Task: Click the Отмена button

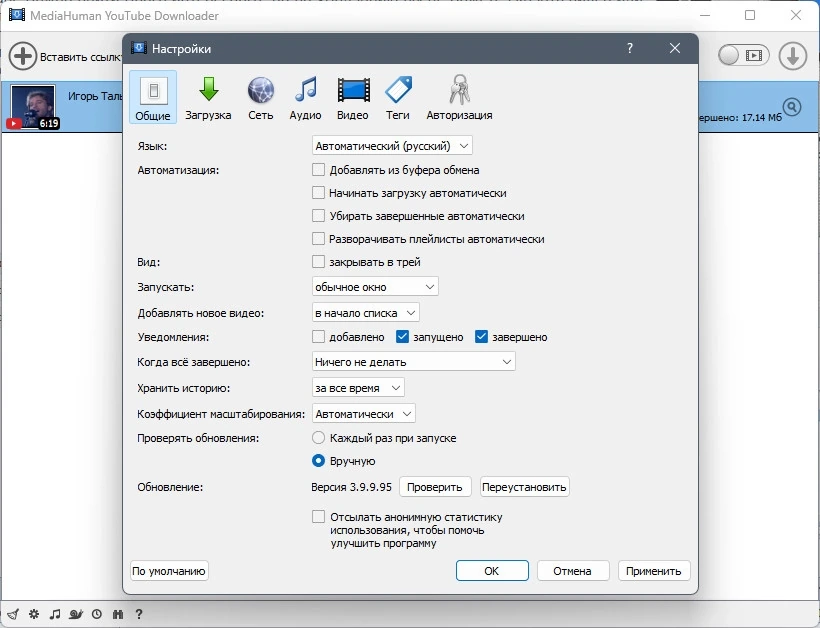Action: 573,571
